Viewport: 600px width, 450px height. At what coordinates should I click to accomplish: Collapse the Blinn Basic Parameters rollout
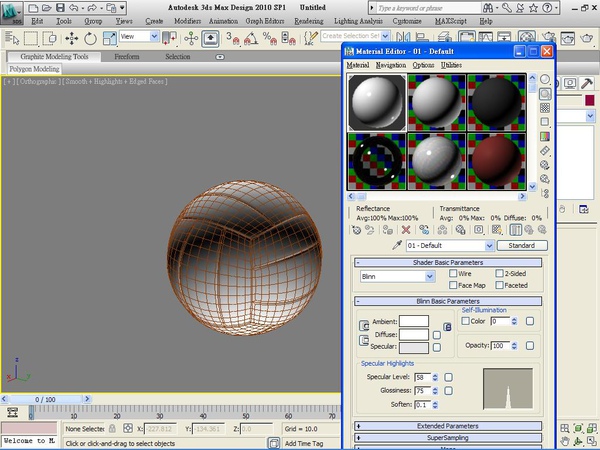448,301
